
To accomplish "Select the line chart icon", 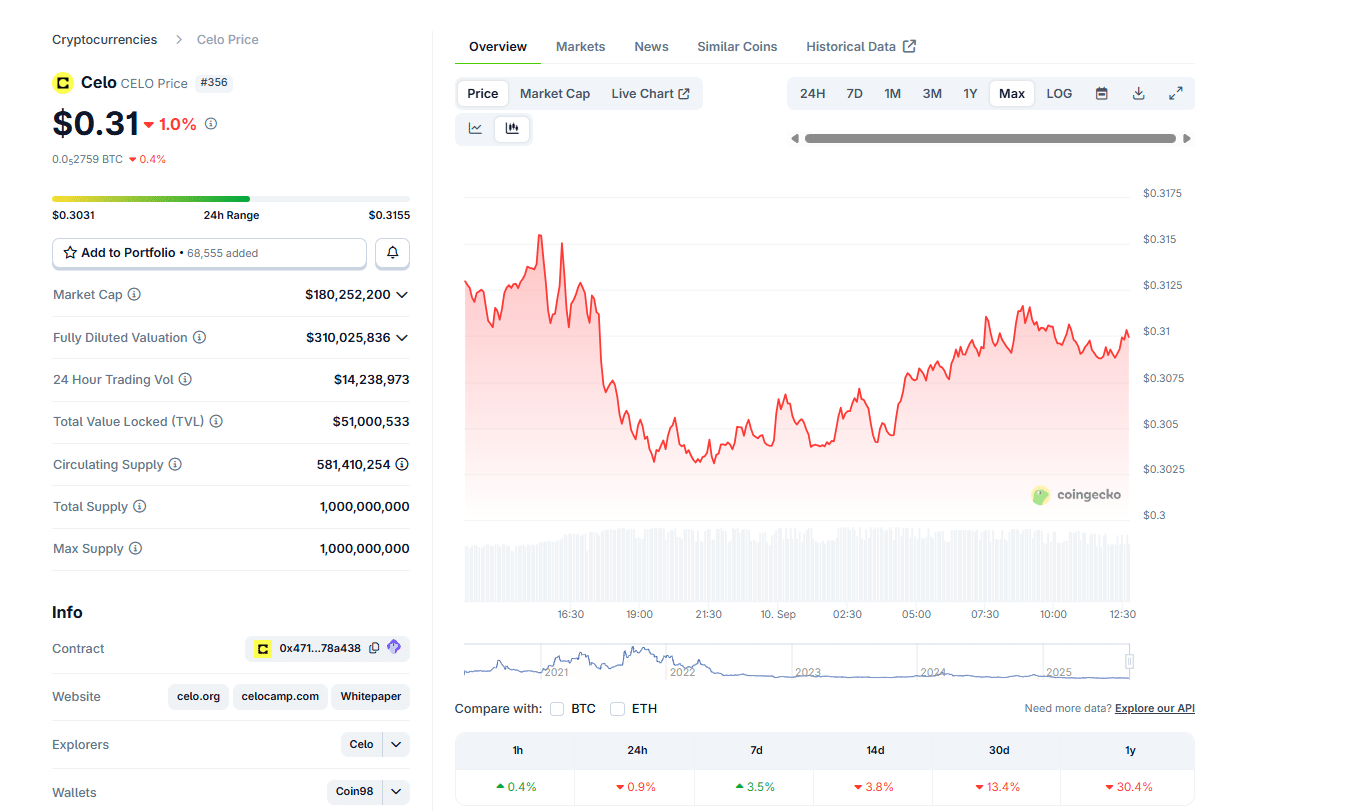I will click(x=475, y=128).
